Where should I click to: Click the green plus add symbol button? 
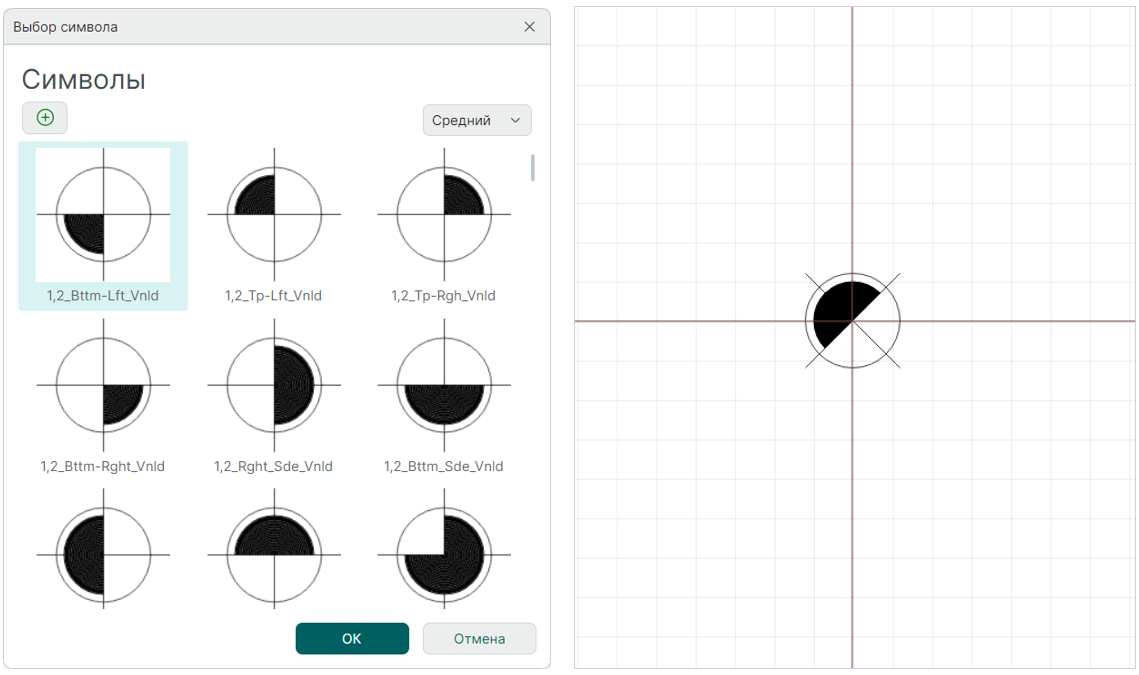[x=45, y=118]
